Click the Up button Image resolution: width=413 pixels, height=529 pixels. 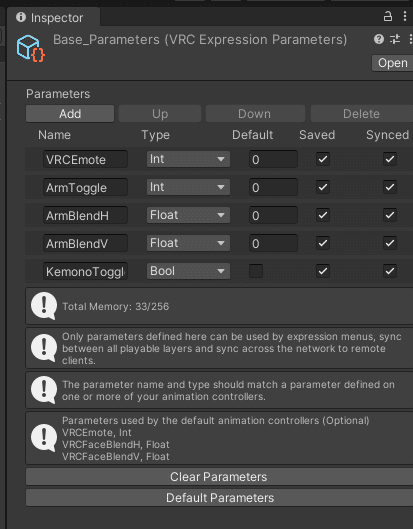pyautogui.click(x=160, y=114)
